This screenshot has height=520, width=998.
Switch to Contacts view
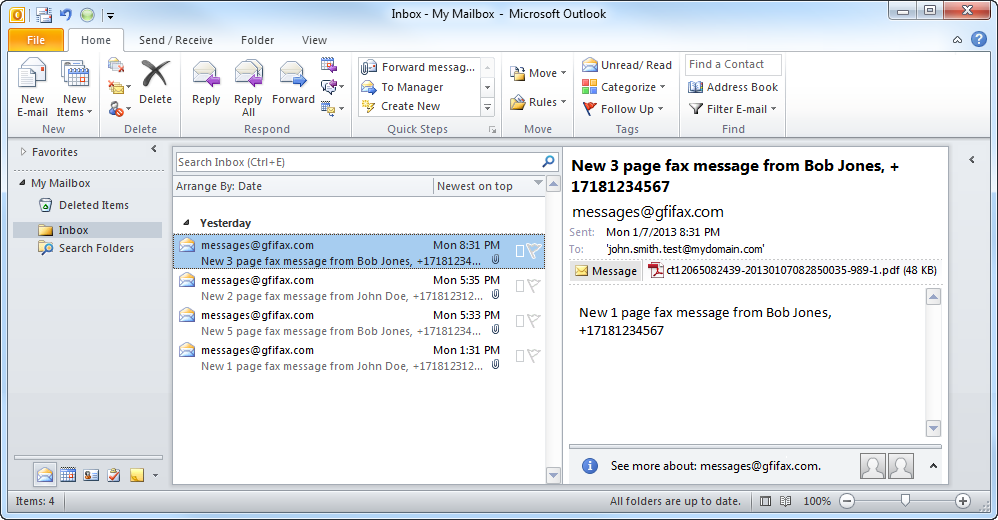pos(91,475)
